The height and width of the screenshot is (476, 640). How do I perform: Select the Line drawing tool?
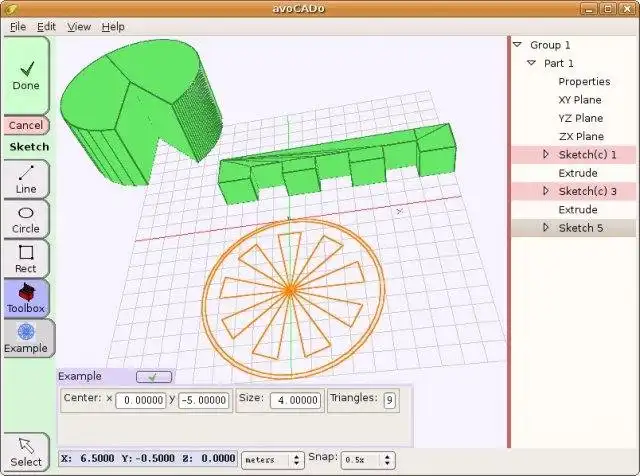click(x=26, y=180)
